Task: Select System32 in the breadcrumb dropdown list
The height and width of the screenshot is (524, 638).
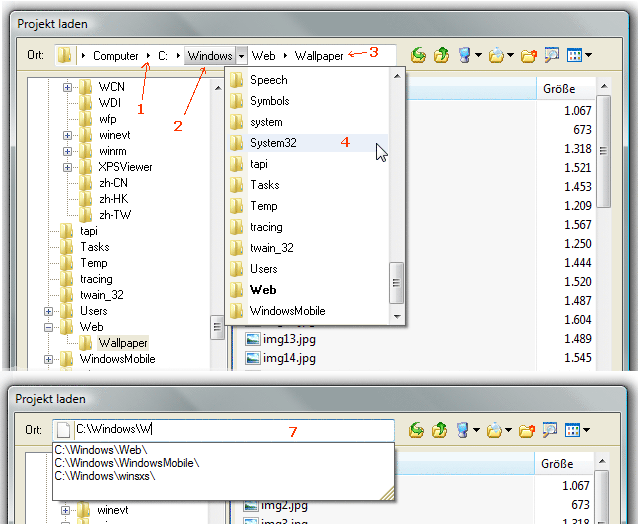Action: [273, 143]
